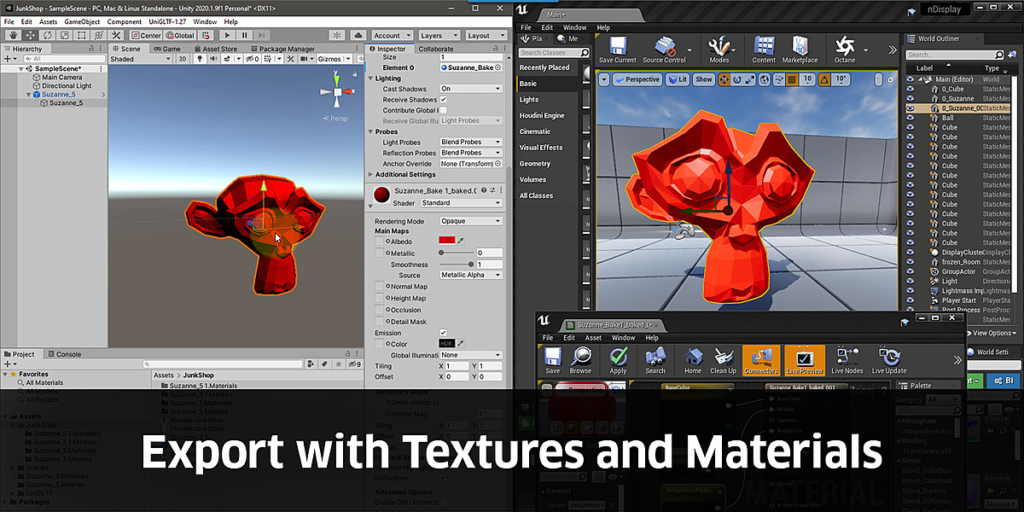Uncheck the Receive Shadows checkbox
This screenshot has width=1024, height=512.
click(444, 100)
